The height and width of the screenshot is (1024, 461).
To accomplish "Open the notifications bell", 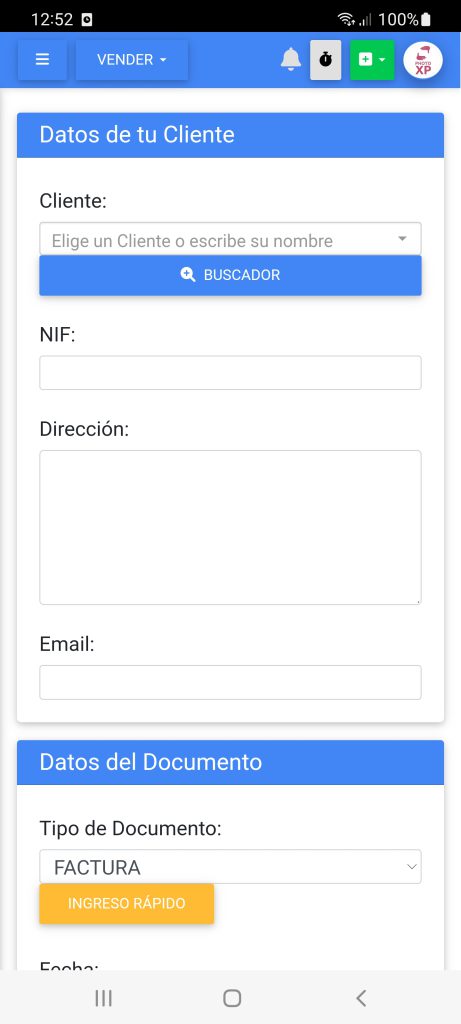I will (291, 59).
